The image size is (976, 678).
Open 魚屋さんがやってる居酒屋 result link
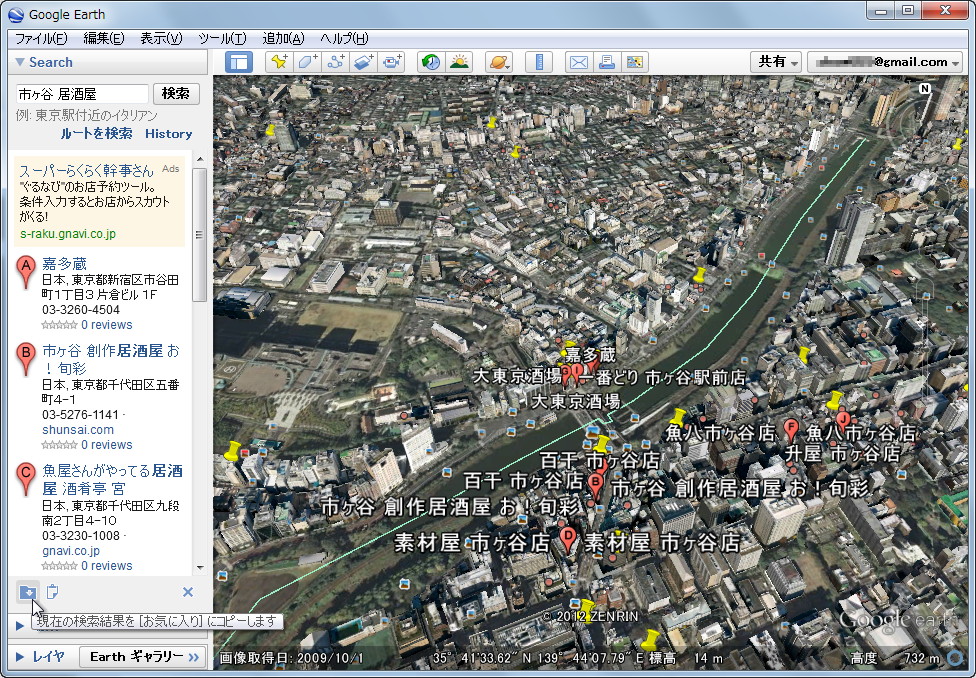[x=112, y=479]
